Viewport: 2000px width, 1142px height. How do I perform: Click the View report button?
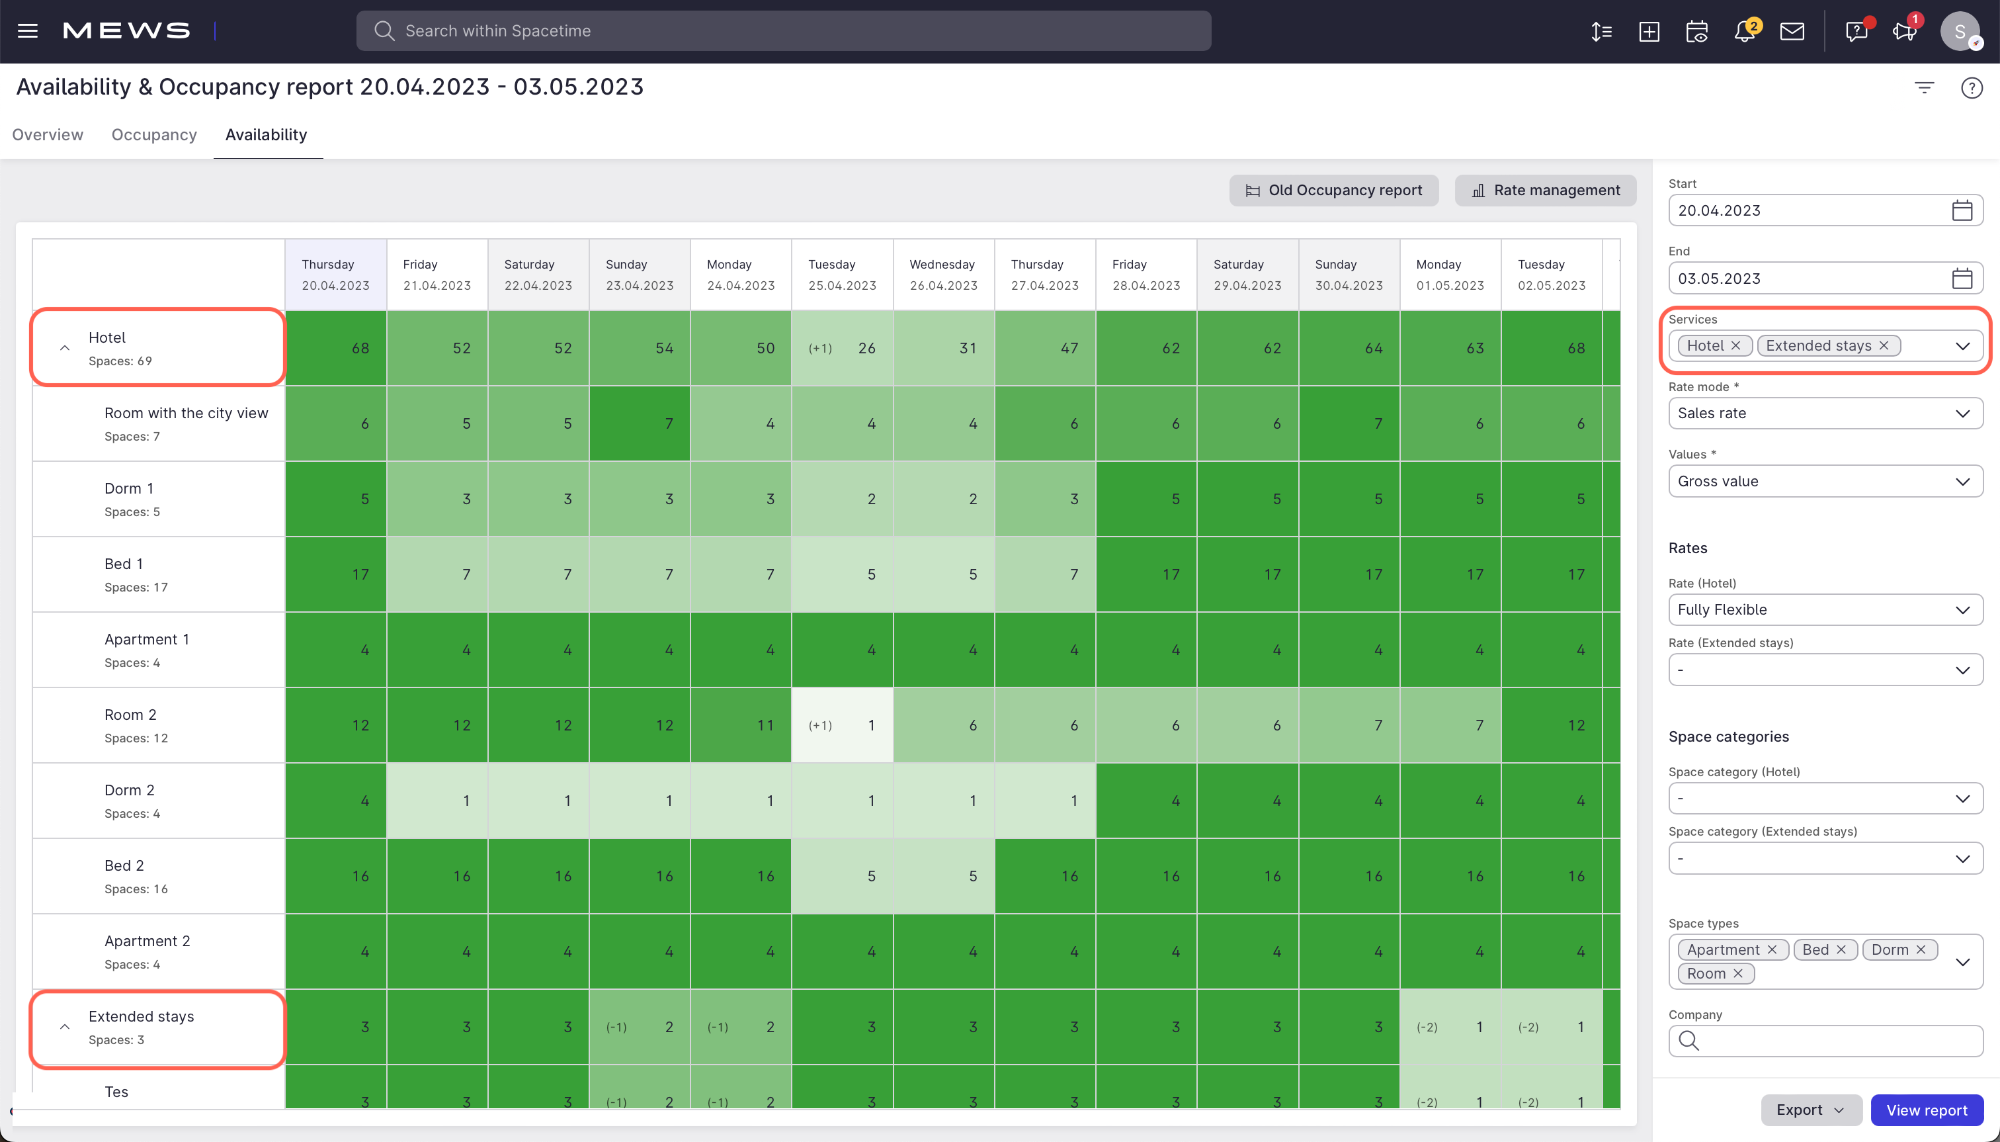click(x=1926, y=1110)
